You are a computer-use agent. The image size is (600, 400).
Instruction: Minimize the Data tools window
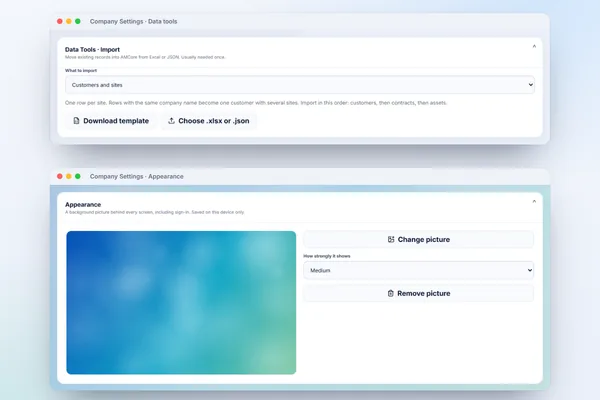pyautogui.click(x=69, y=21)
